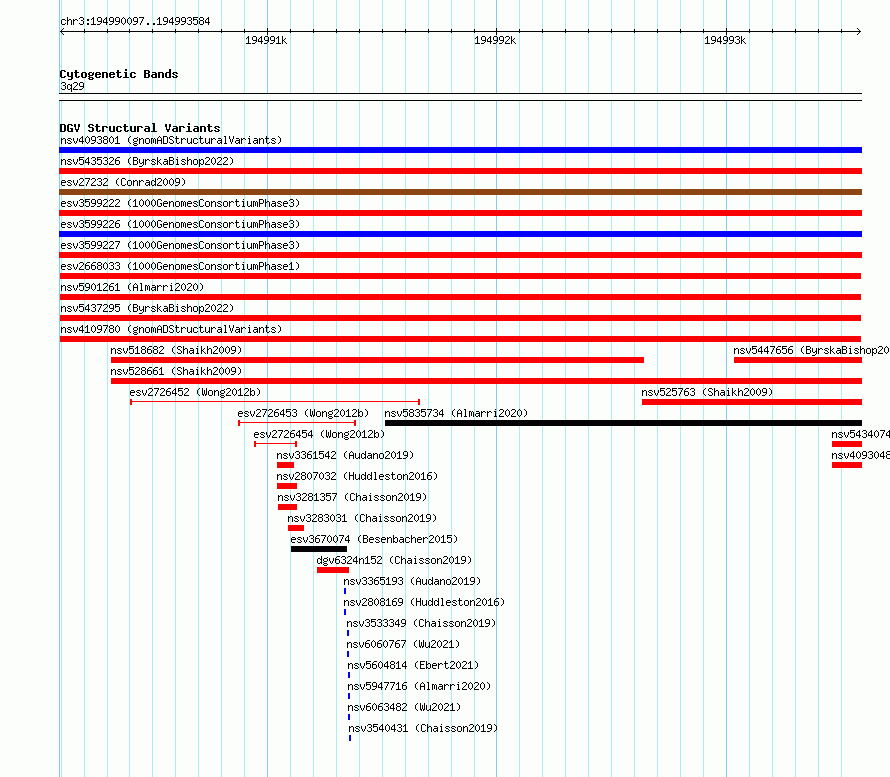890x777 pixels.
Task: Select the blue bar under esv3599226
Action: point(460,234)
